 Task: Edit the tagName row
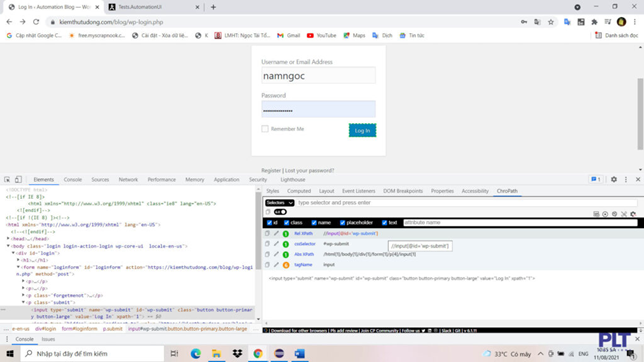(276, 265)
